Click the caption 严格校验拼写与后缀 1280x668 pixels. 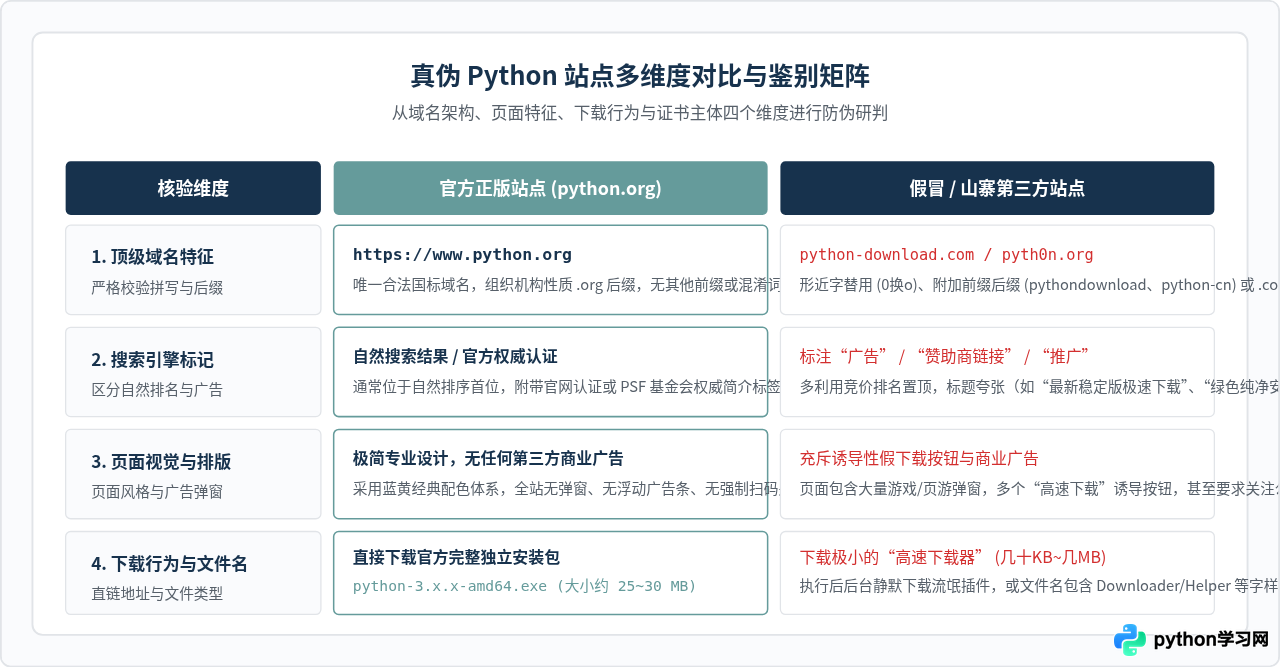[157, 288]
